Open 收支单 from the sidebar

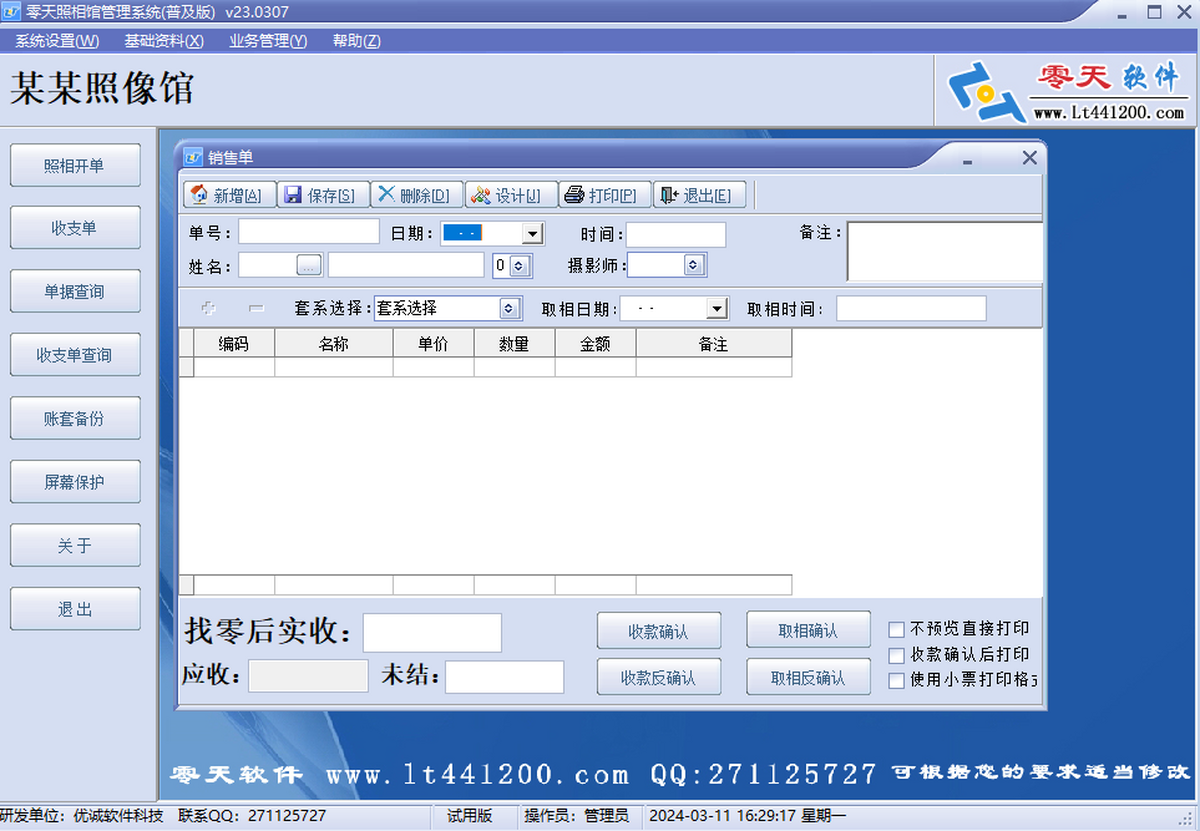click(75, 228)
